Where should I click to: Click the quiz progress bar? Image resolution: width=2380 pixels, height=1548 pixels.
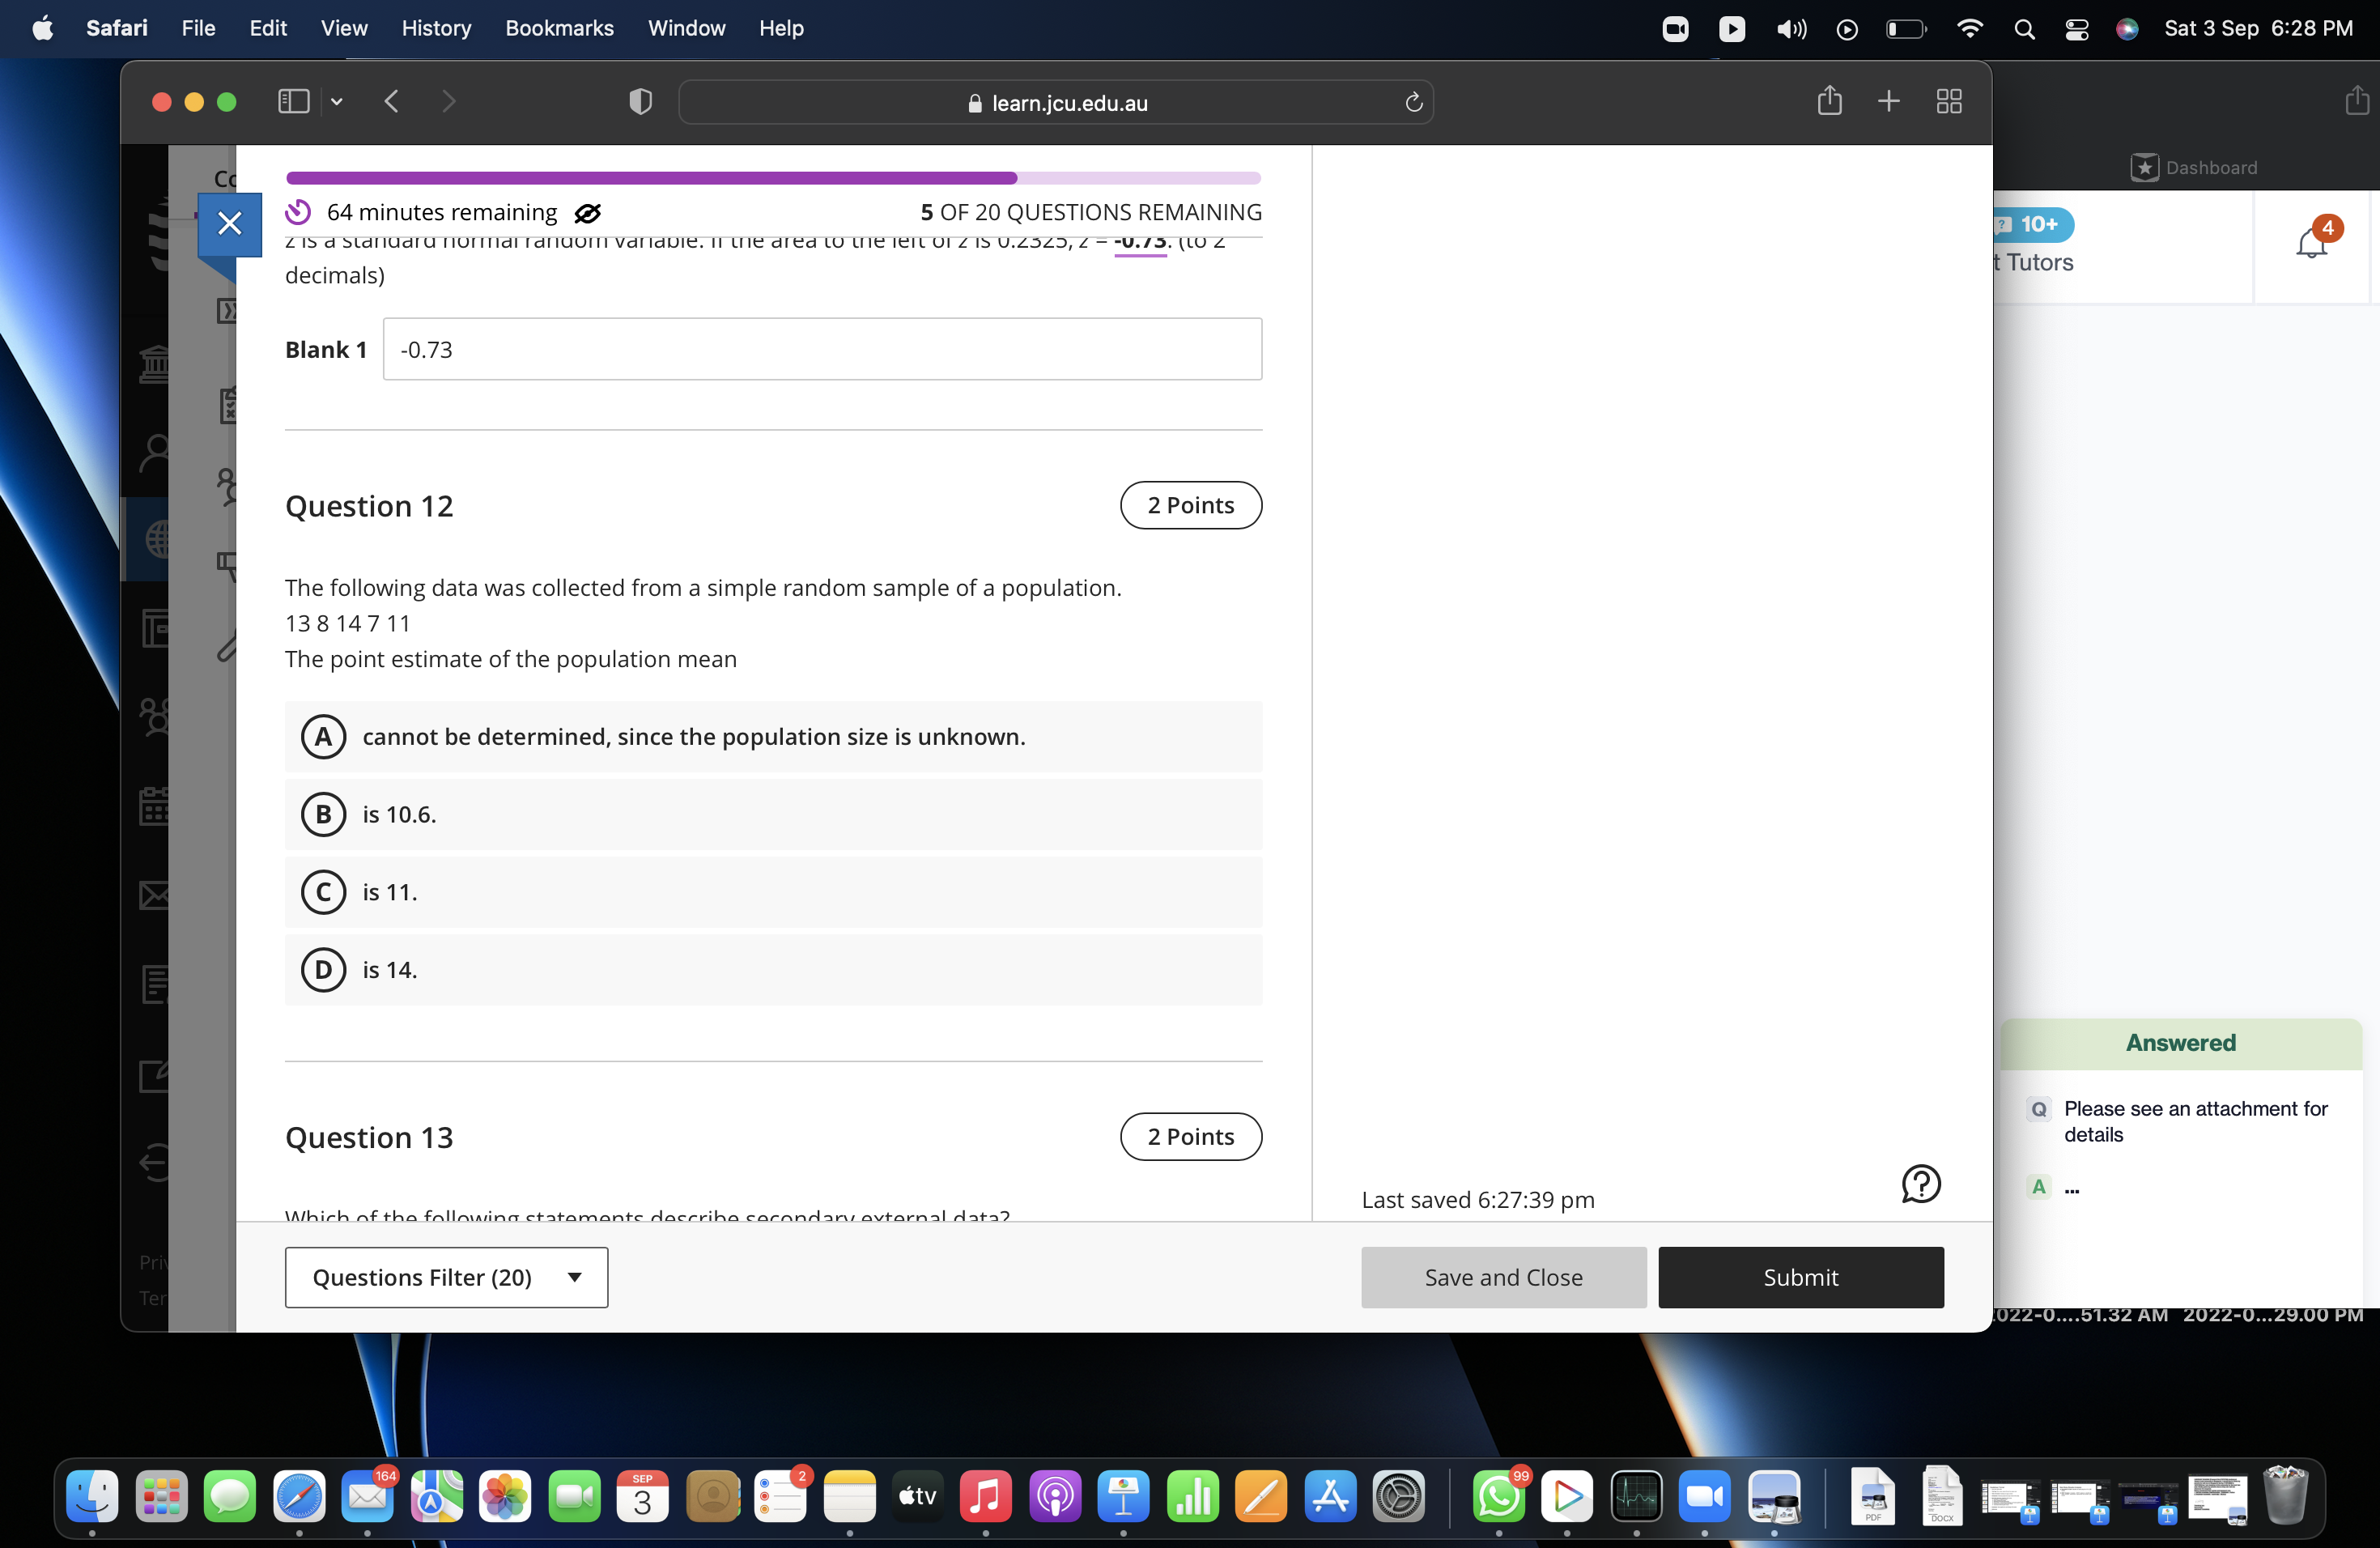tap(772, 177)
